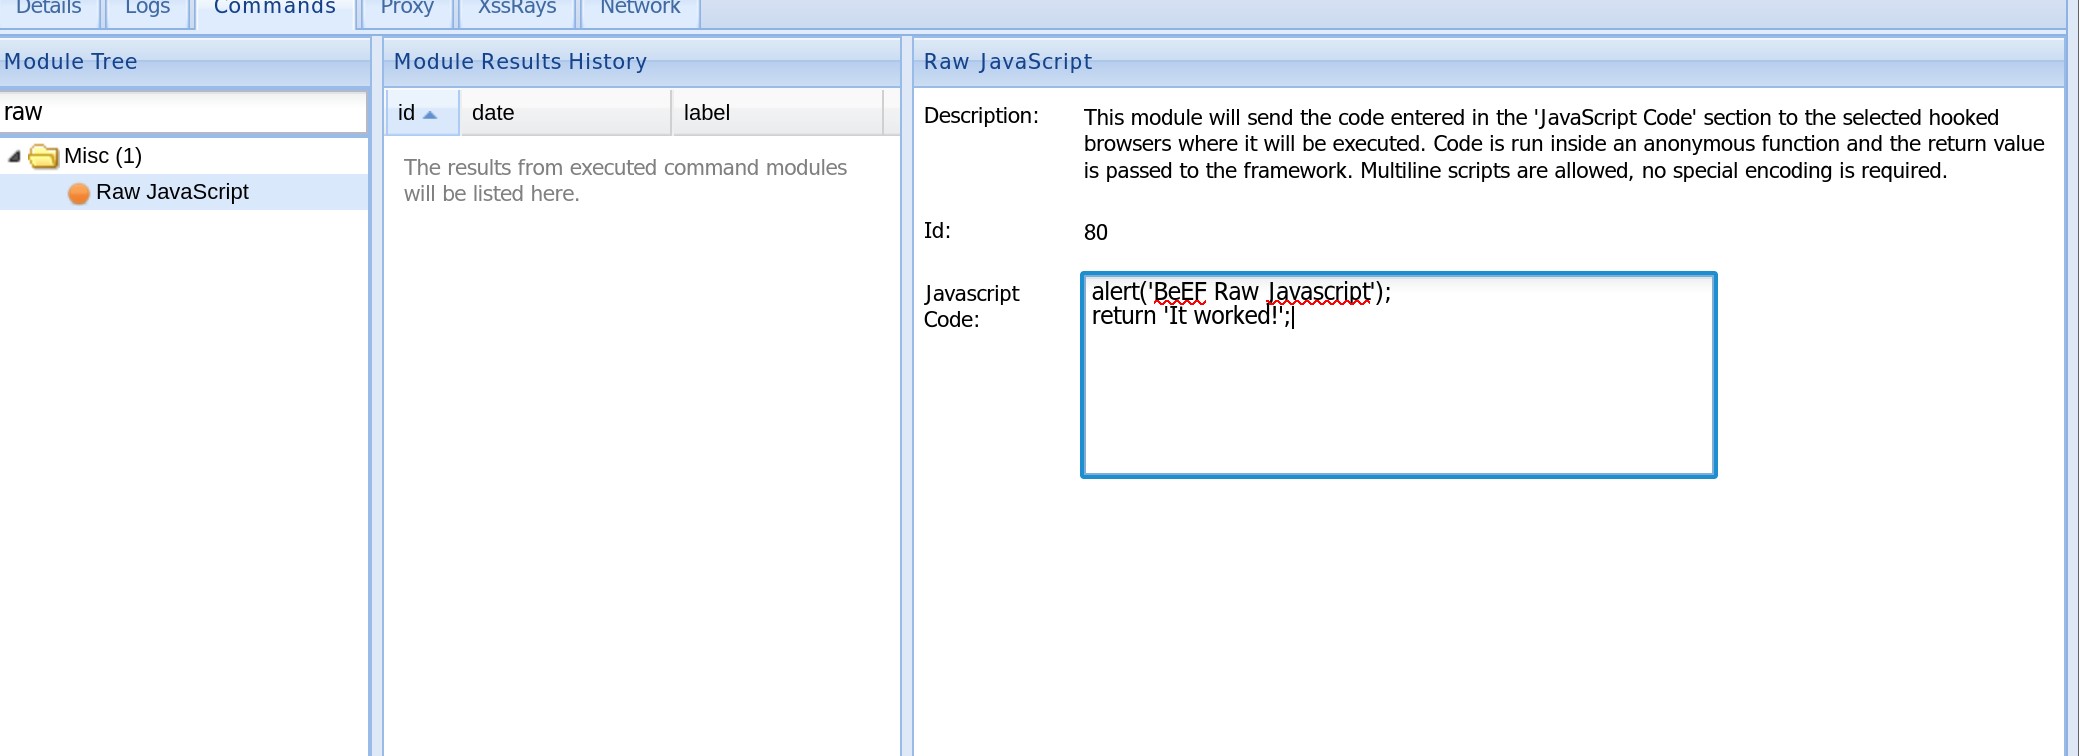Open the Logs tab

pyautogui.click(x=147, y=8)
